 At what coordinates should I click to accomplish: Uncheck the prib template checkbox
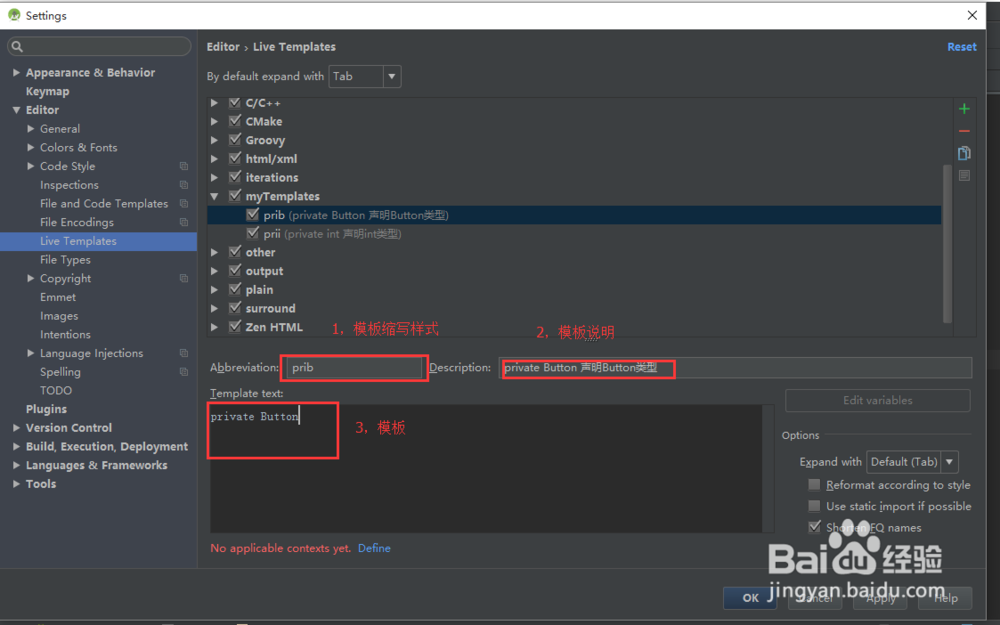tap(253, 214)
